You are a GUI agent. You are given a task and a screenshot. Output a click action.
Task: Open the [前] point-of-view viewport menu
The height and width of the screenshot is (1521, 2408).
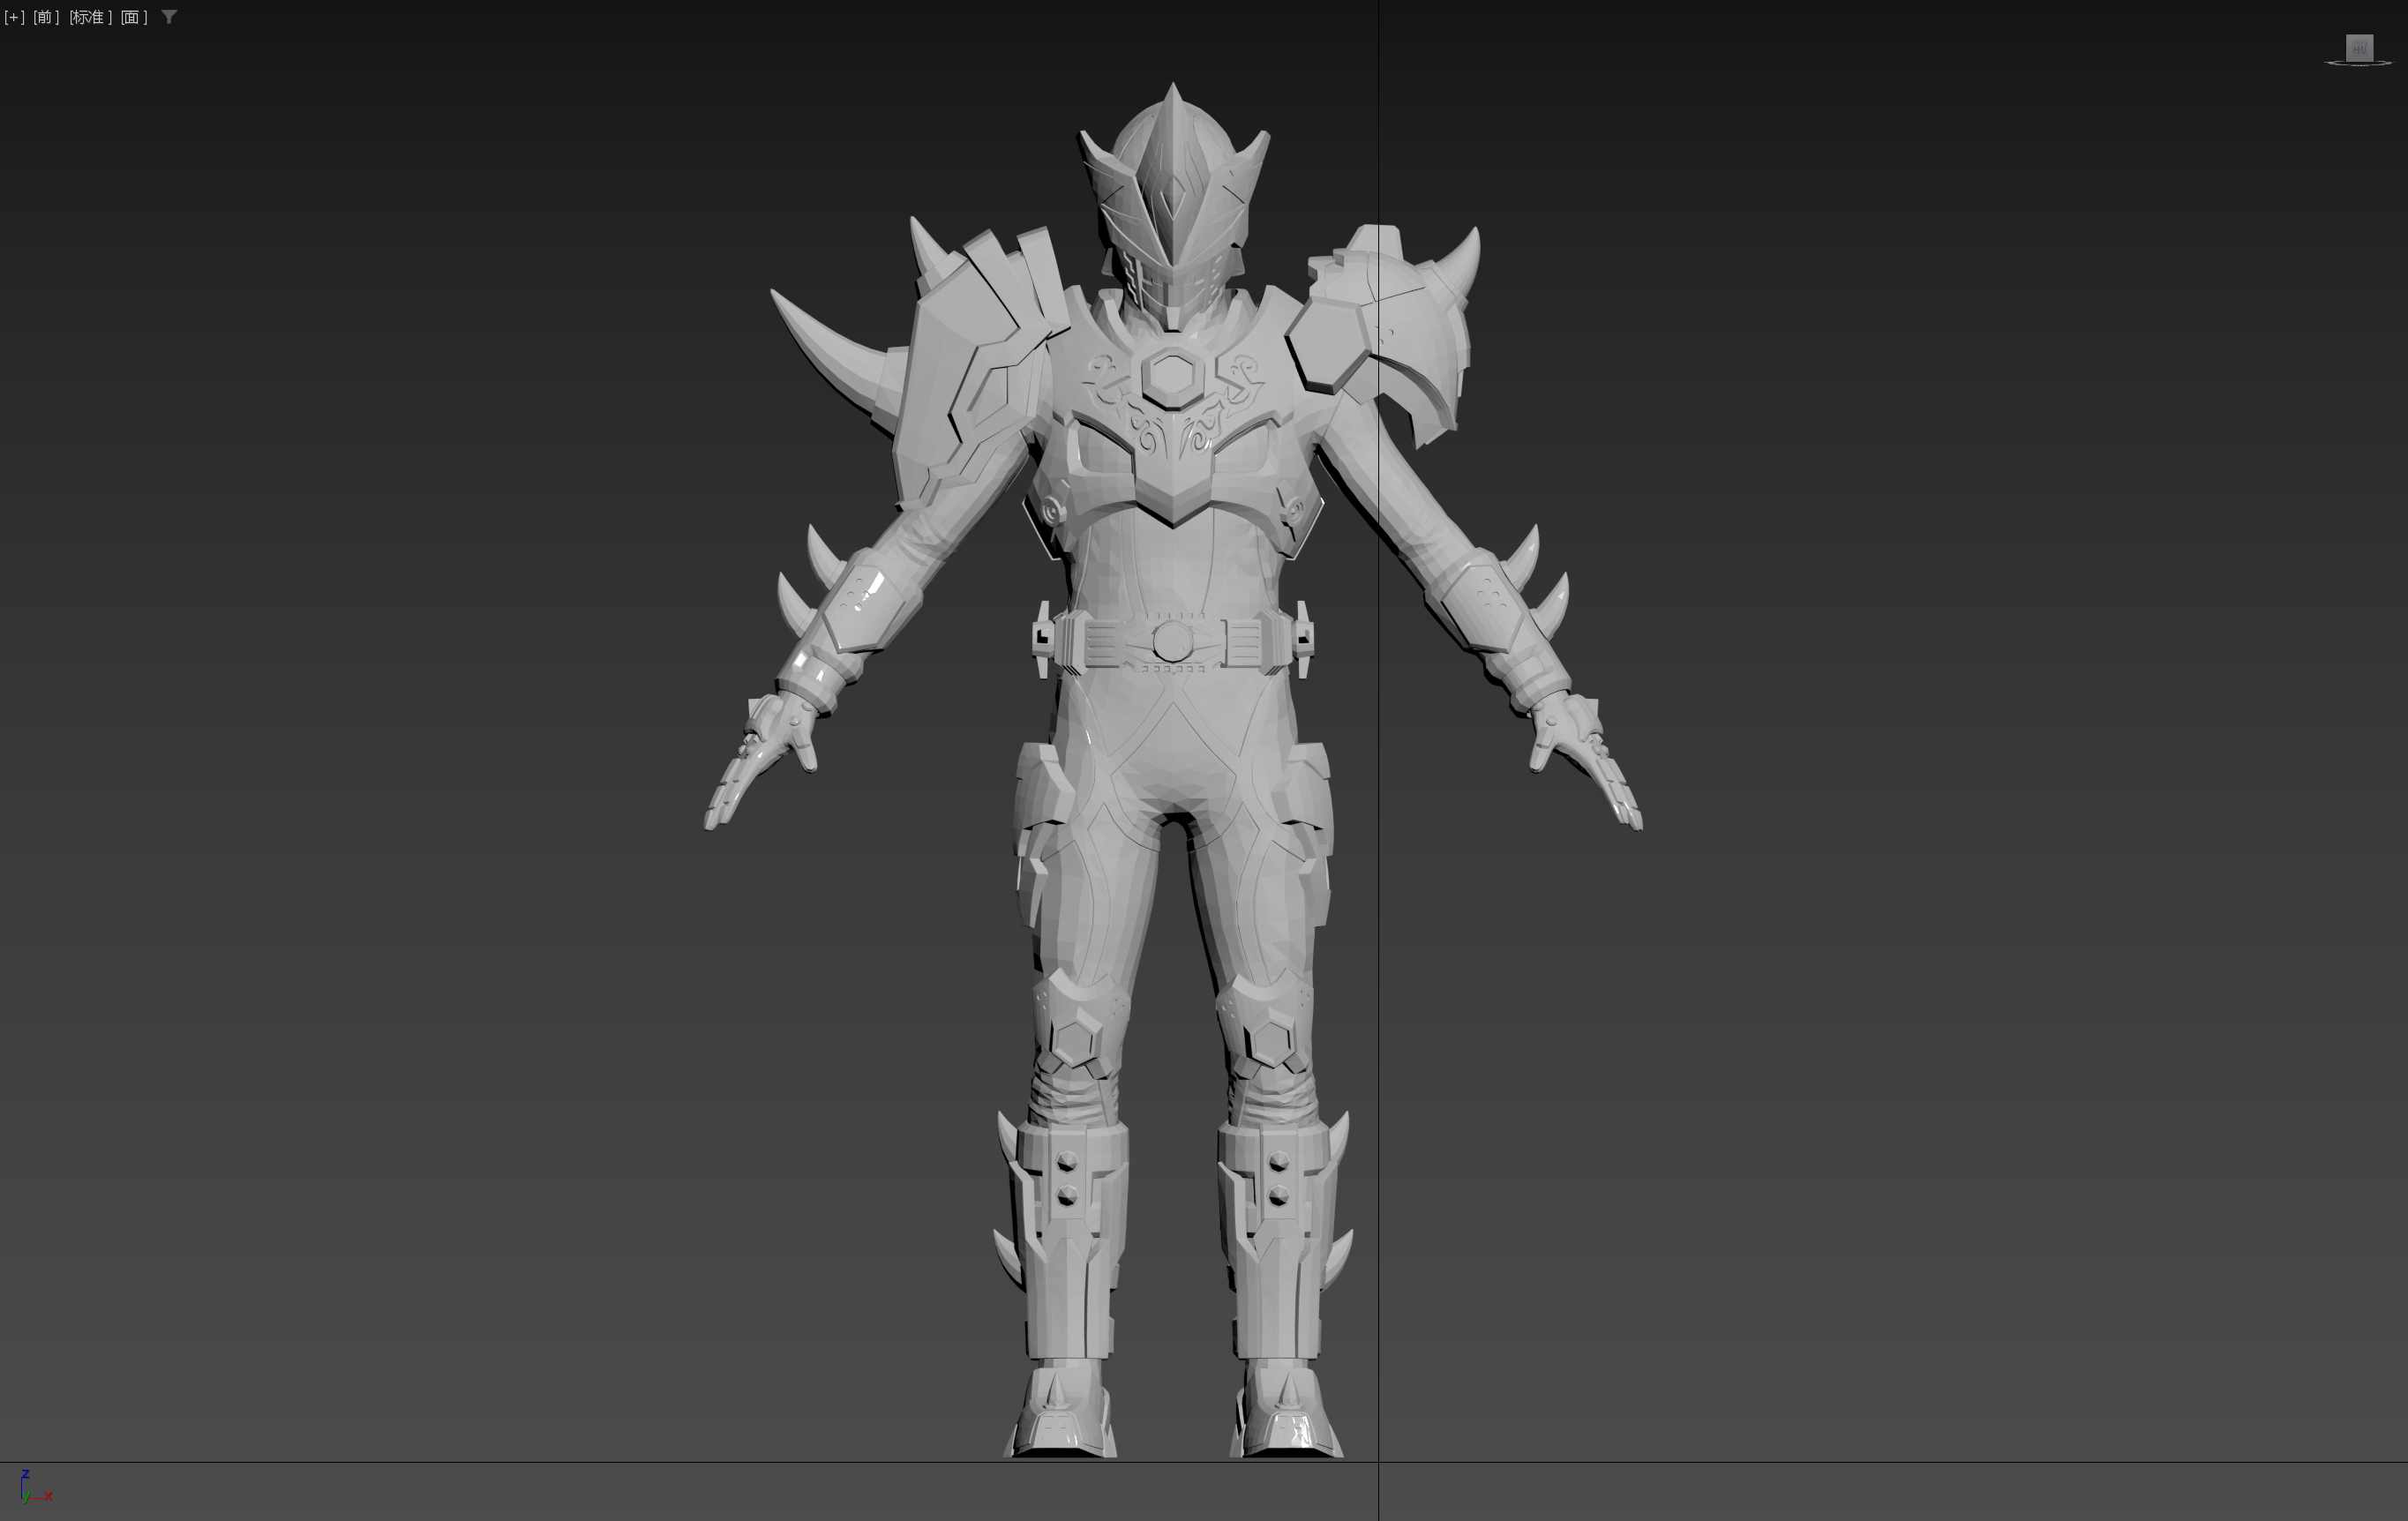pyautogui.click(x=46, y=17)
